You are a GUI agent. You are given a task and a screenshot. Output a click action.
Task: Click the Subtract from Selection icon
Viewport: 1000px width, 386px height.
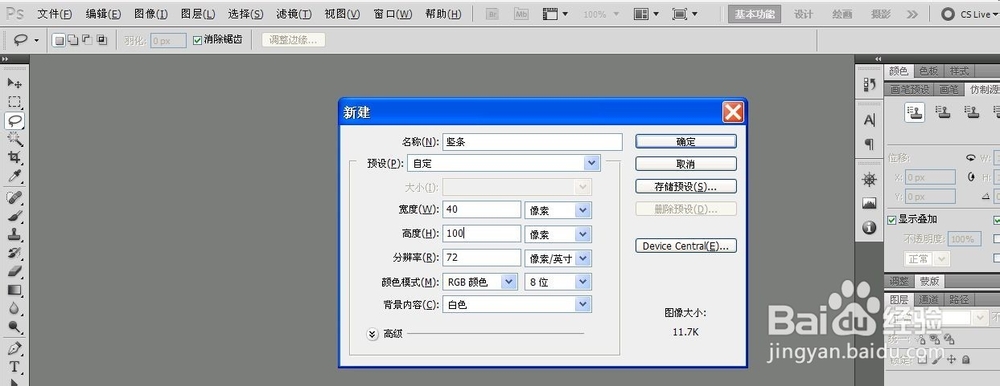point(87,40)
